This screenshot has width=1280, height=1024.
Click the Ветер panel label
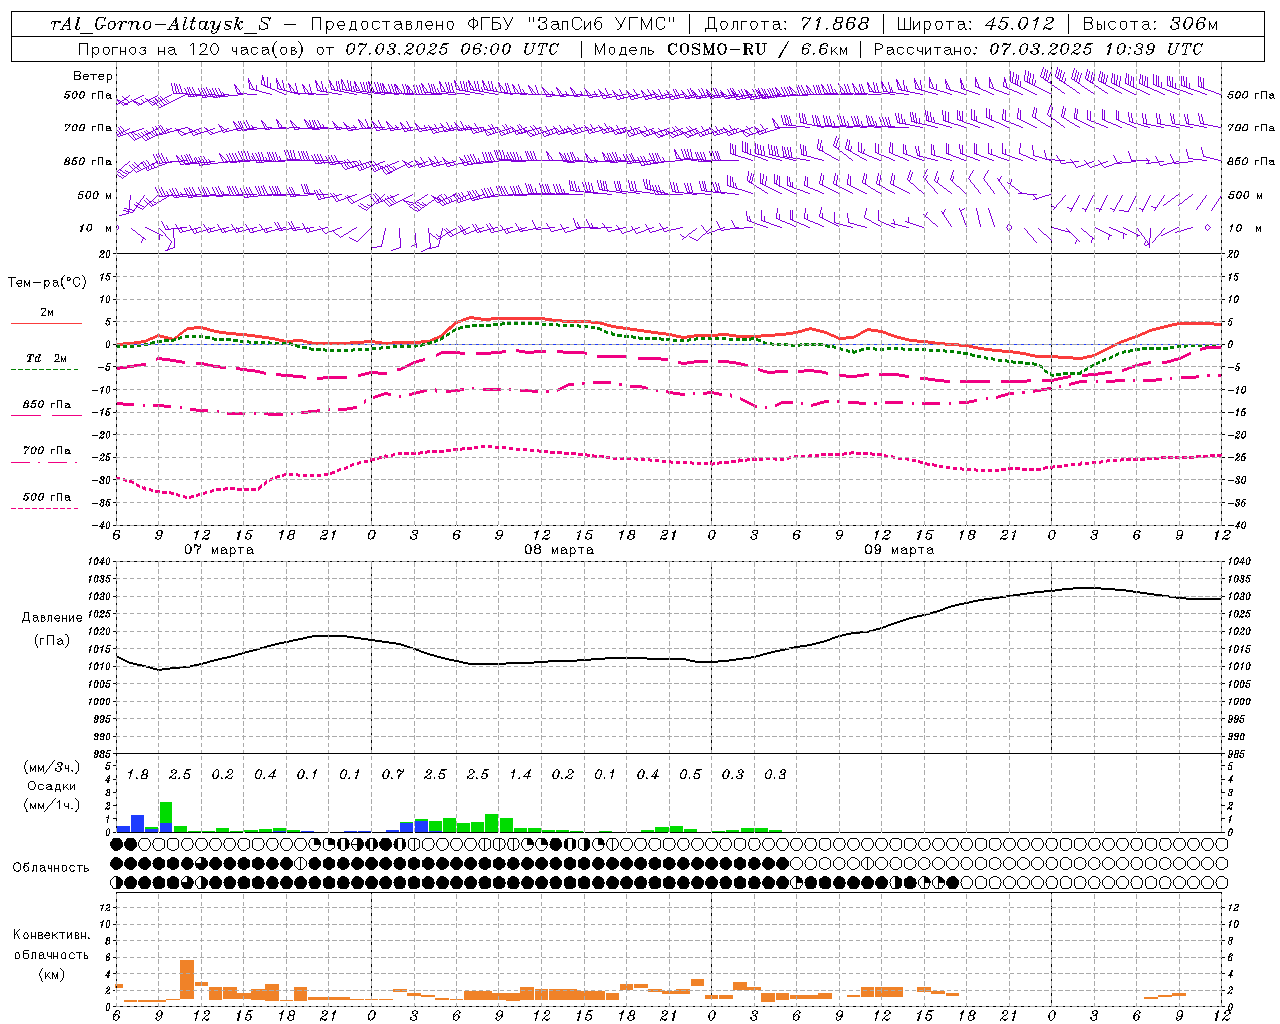(93, 76)
